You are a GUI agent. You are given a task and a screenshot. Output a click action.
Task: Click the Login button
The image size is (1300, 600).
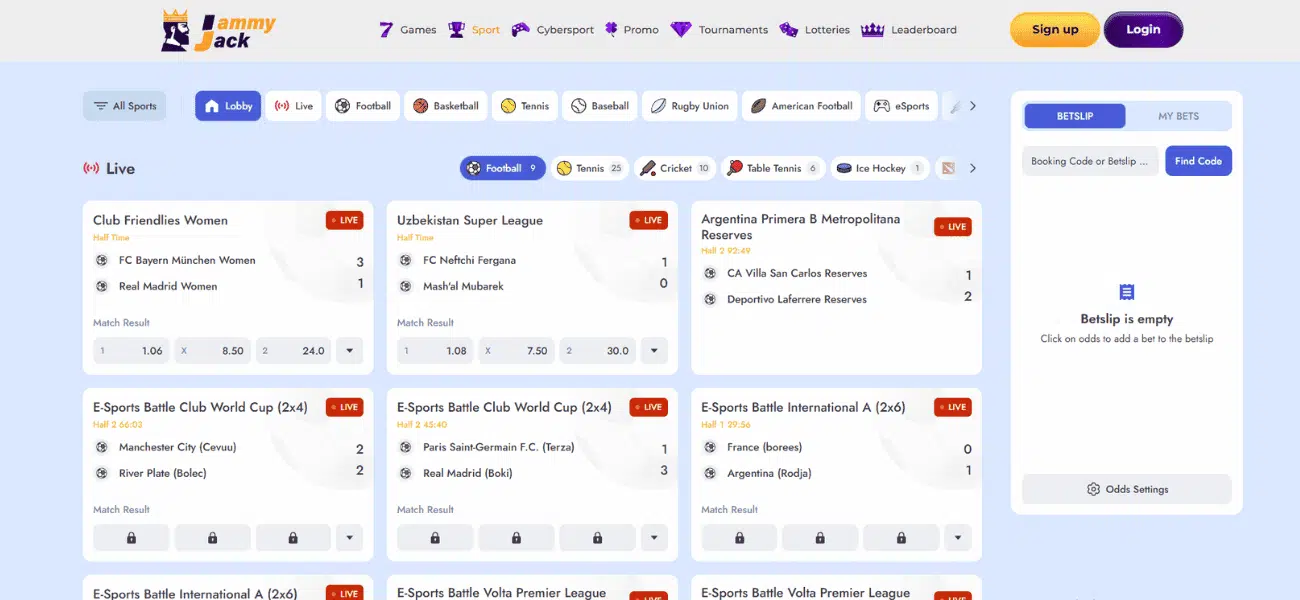coord(1143,30)
